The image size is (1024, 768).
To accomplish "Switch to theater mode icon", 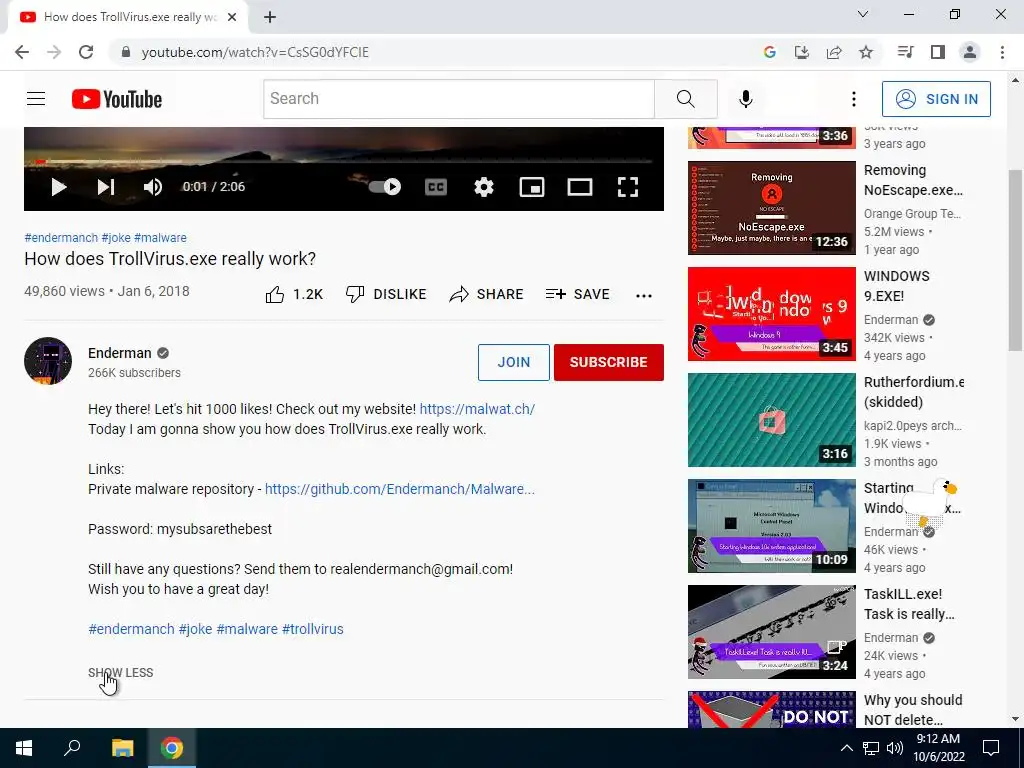I will click(580, 187).
